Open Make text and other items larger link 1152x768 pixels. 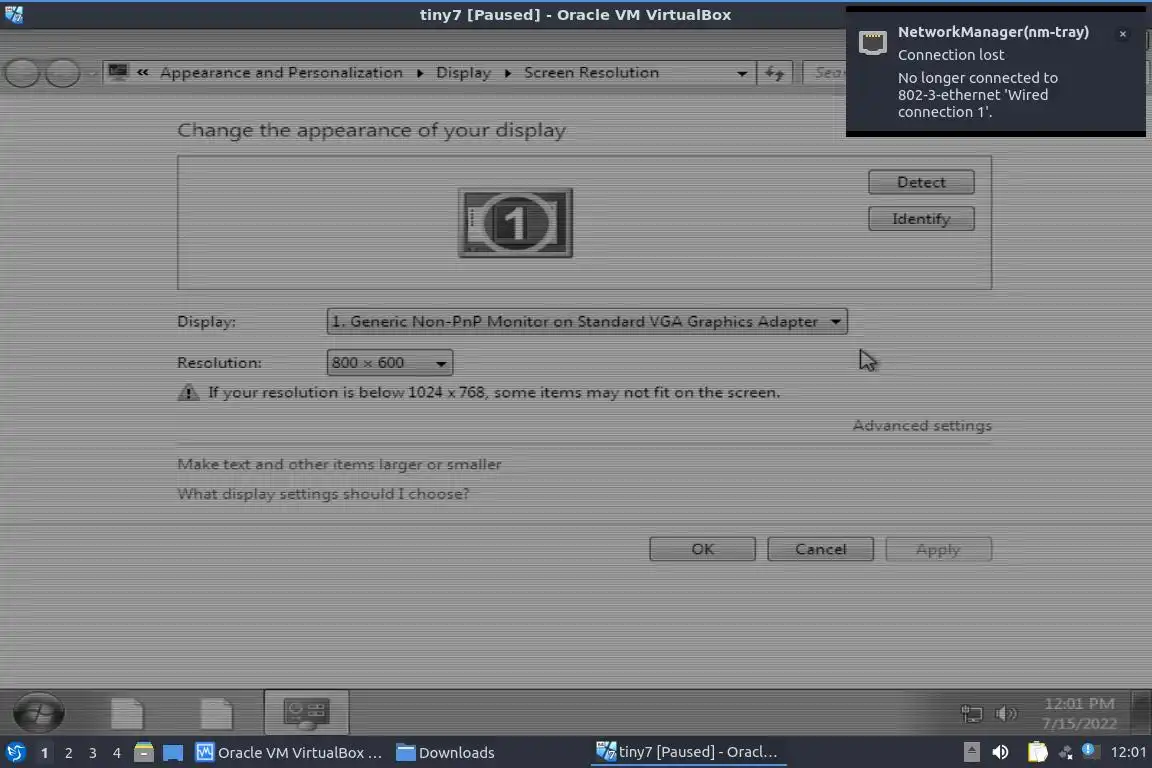click(339, 464)
